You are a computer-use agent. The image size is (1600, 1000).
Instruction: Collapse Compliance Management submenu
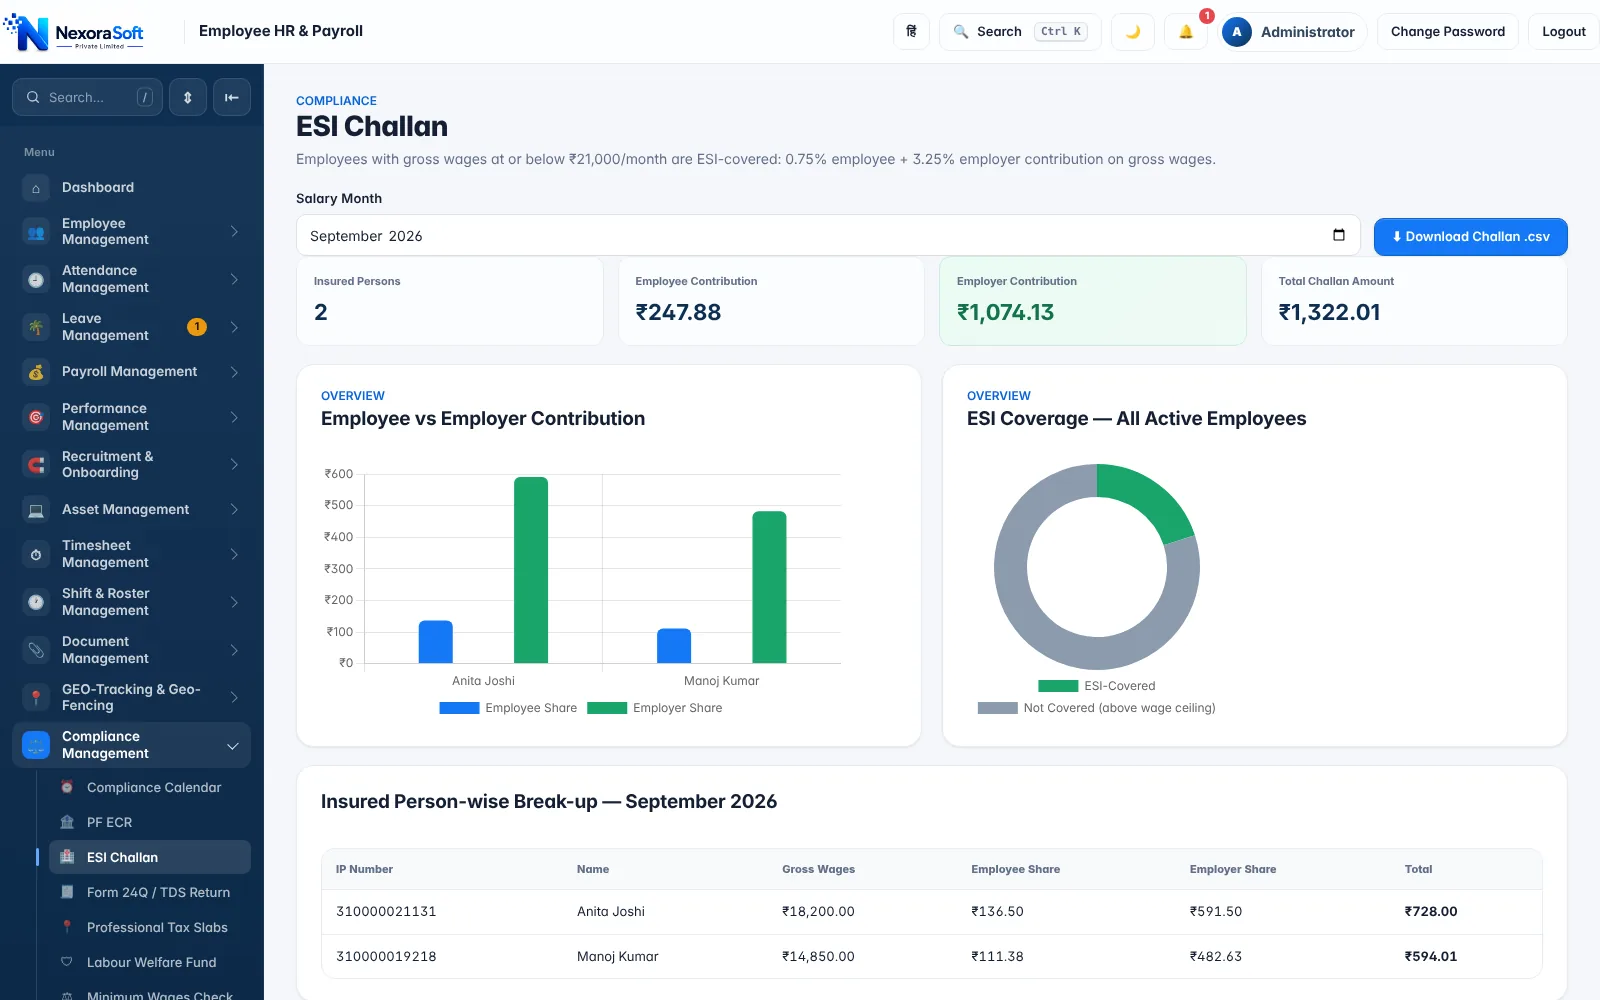click(232, 746)
